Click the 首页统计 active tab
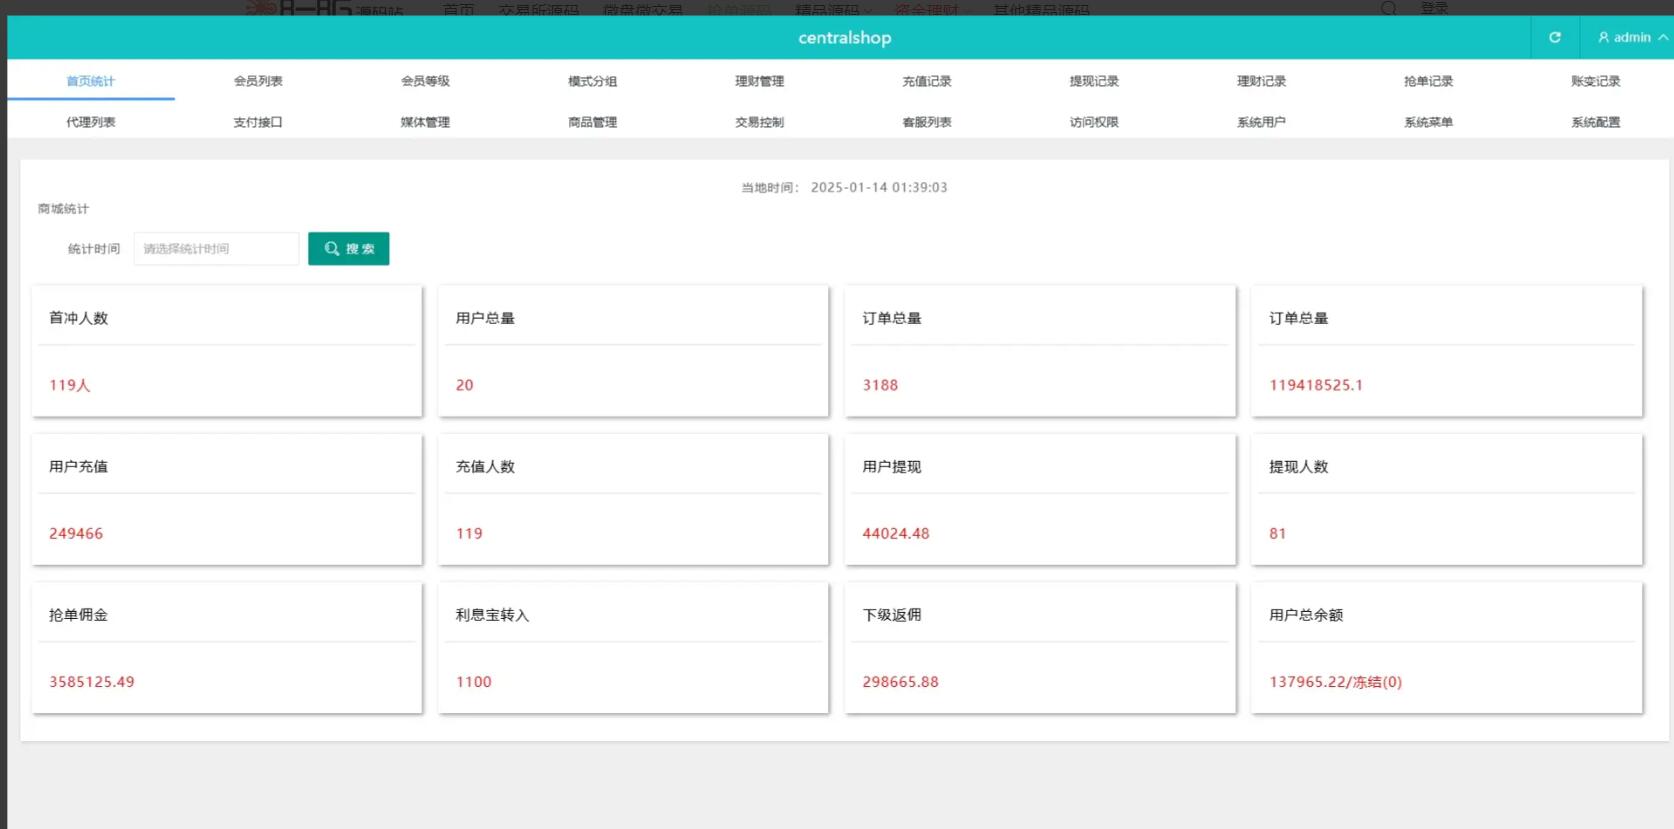Screen dimensions: 1674x829 [x=91, y=81]
